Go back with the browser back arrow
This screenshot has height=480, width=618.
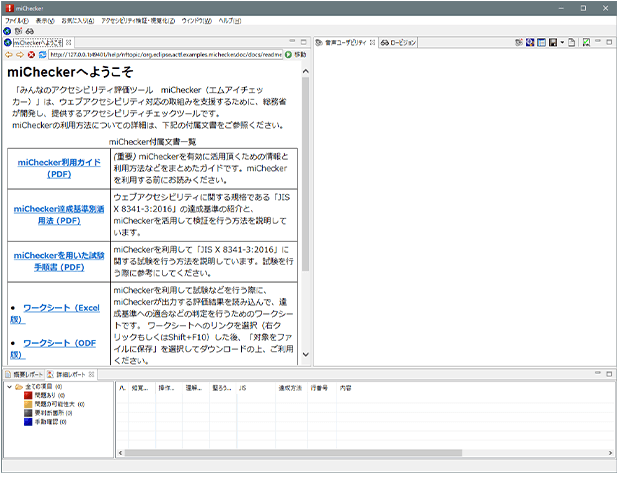(8, 55)
